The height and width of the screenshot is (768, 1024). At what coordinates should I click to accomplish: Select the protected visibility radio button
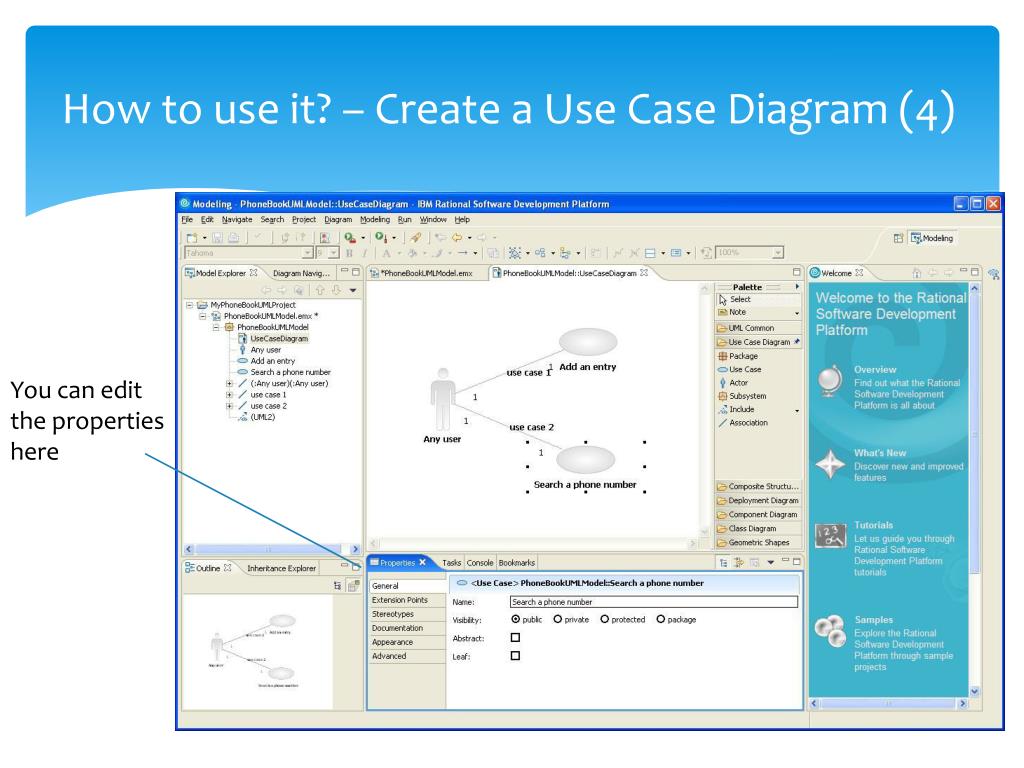click(x=605, y=619)
